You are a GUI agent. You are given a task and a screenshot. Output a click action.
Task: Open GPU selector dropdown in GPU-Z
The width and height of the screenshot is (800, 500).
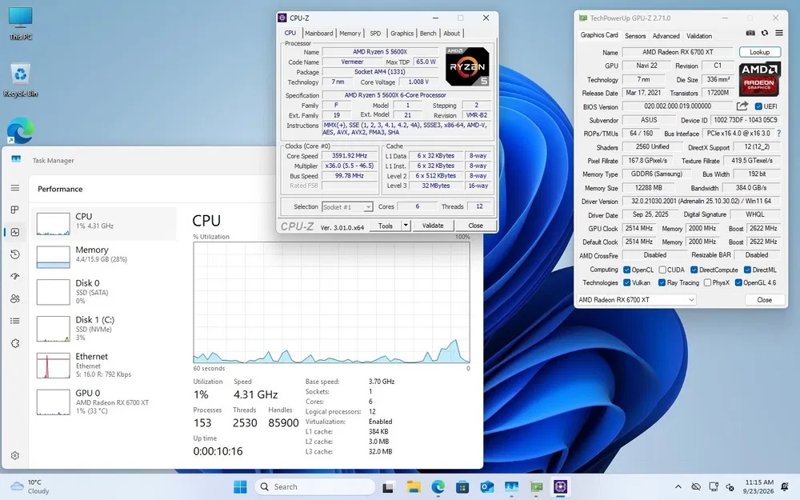point(637,299)
